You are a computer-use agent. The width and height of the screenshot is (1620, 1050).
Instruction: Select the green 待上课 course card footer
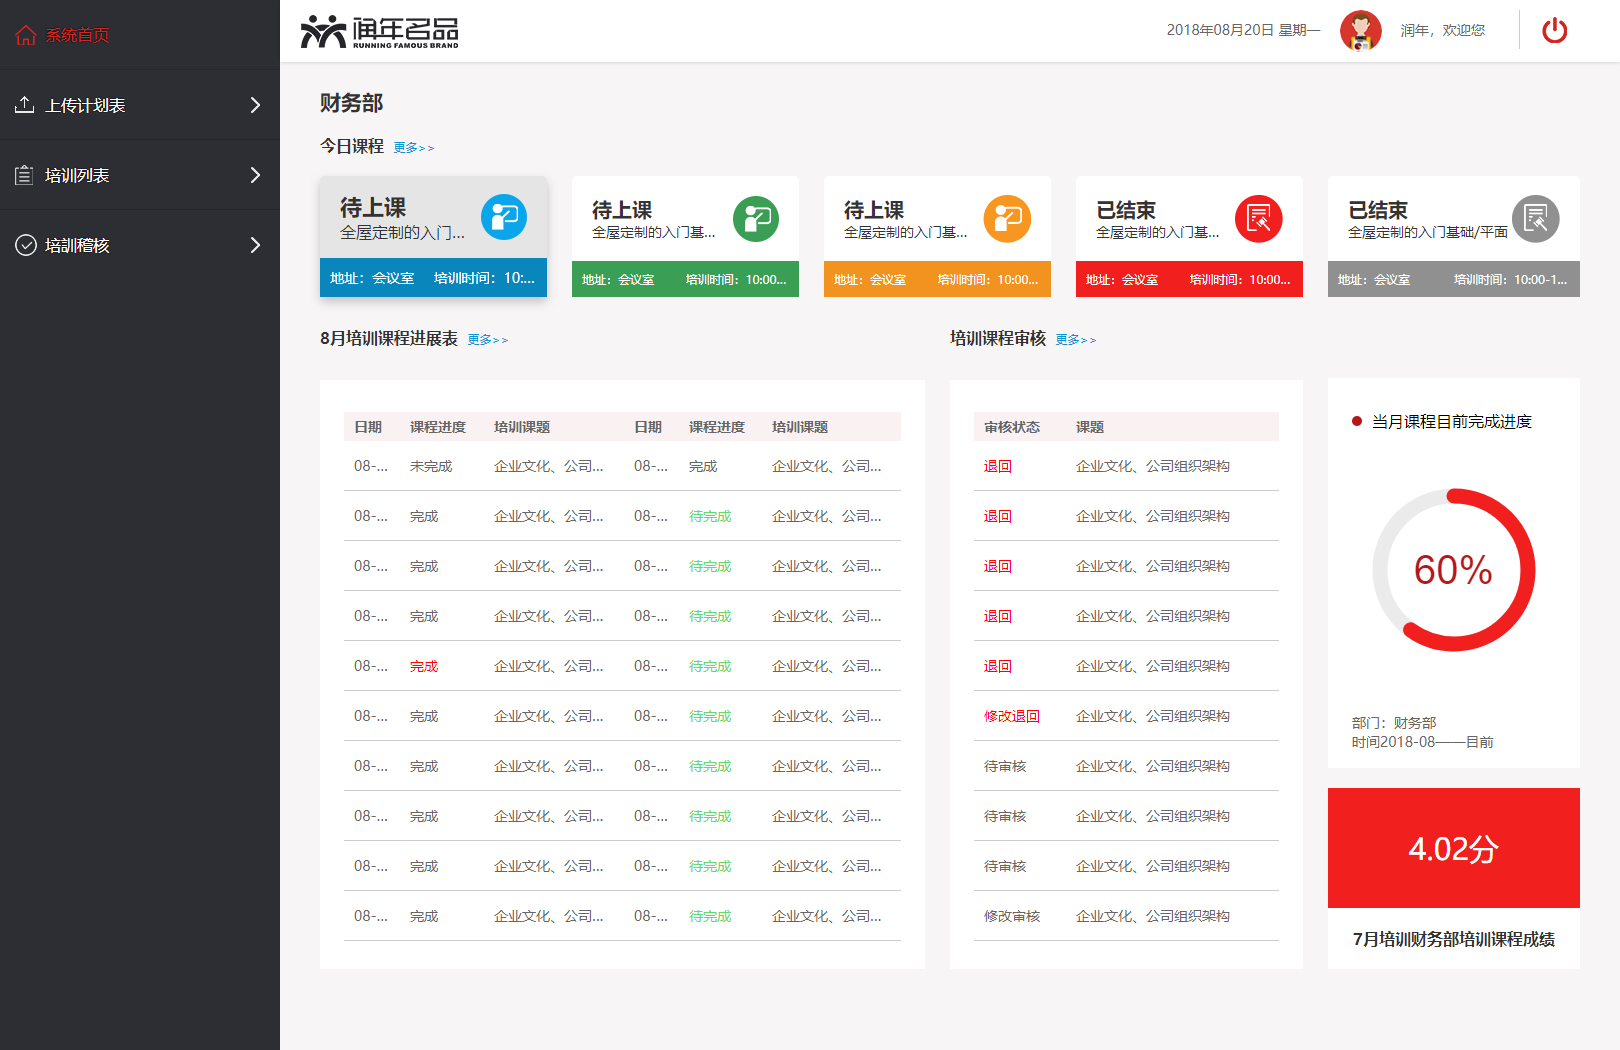click(685, 280)
